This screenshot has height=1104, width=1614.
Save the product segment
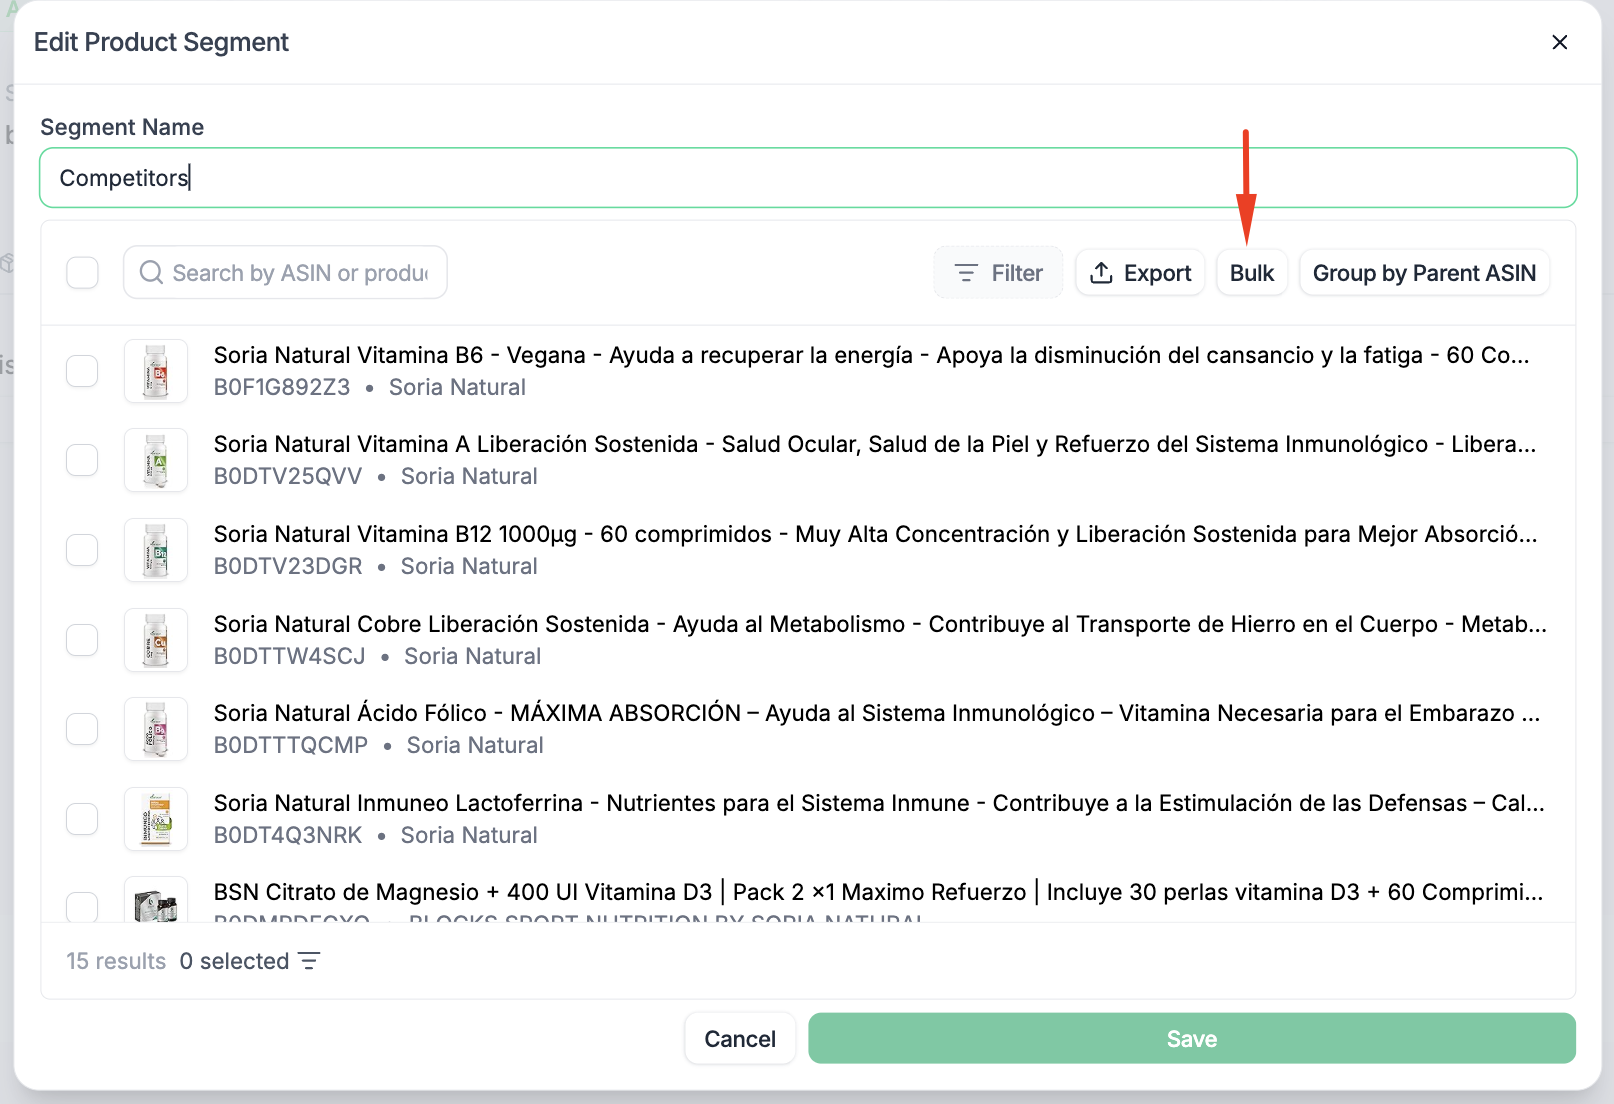point(1191,1039)
